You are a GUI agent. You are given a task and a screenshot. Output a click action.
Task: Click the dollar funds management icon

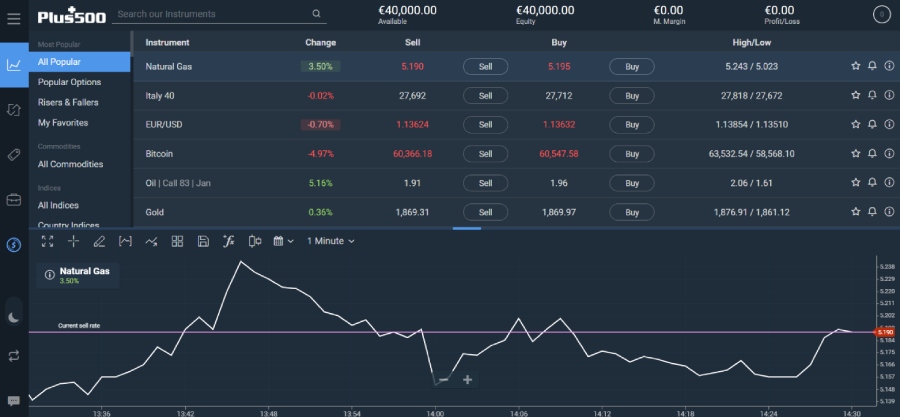click(14, 245)
